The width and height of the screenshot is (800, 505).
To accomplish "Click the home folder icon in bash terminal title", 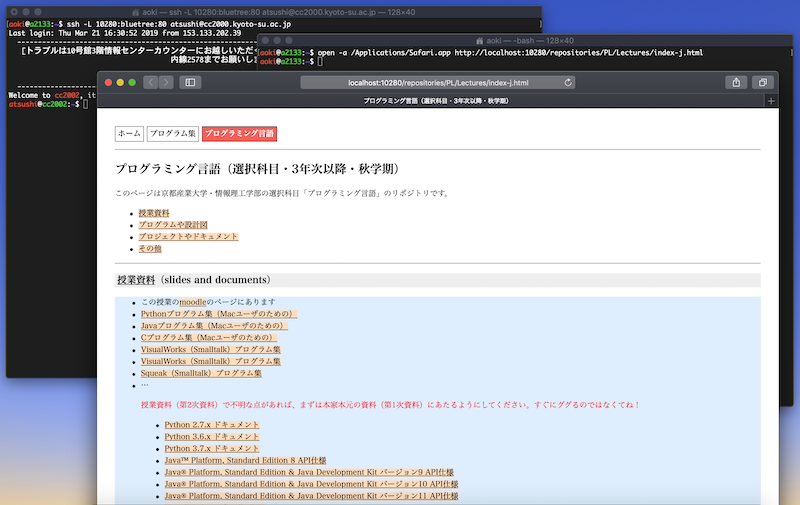I will pyautogui.click(x=480, y=41).
